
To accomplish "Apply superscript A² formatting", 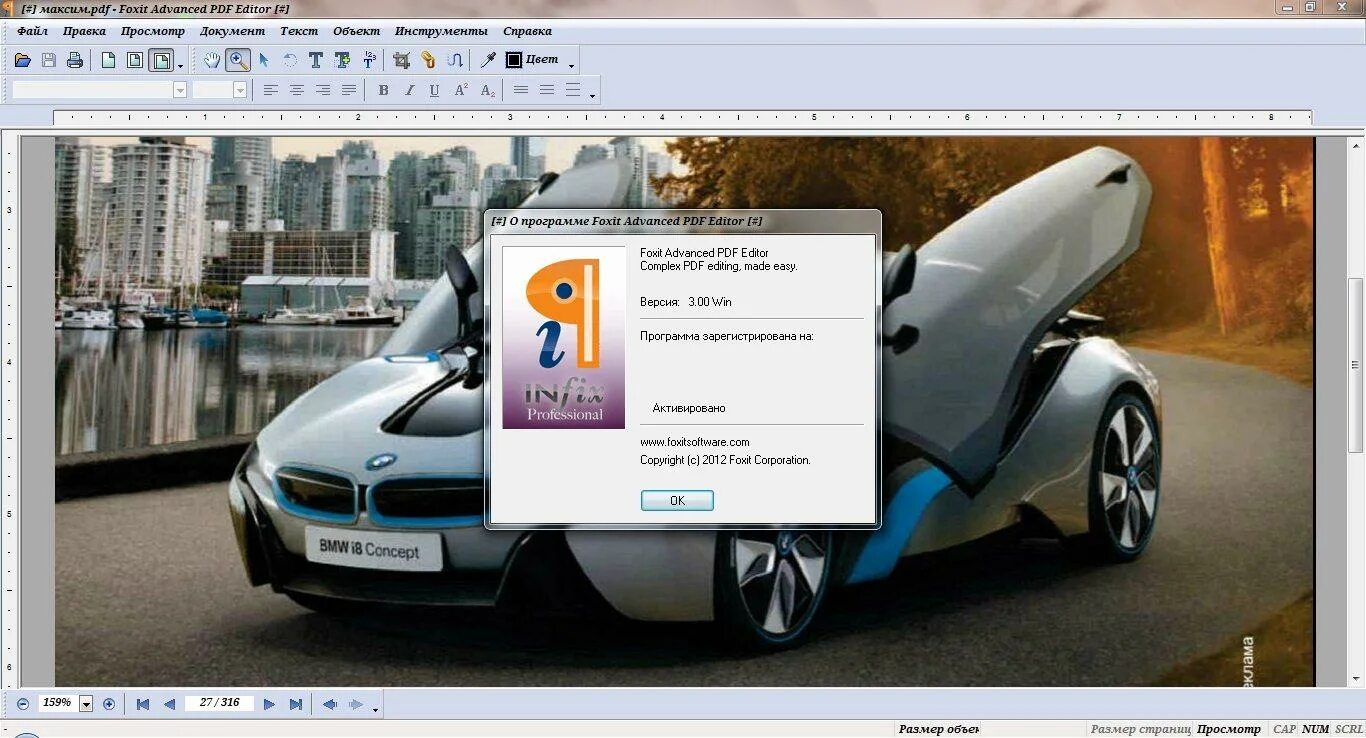I will 461,90.
